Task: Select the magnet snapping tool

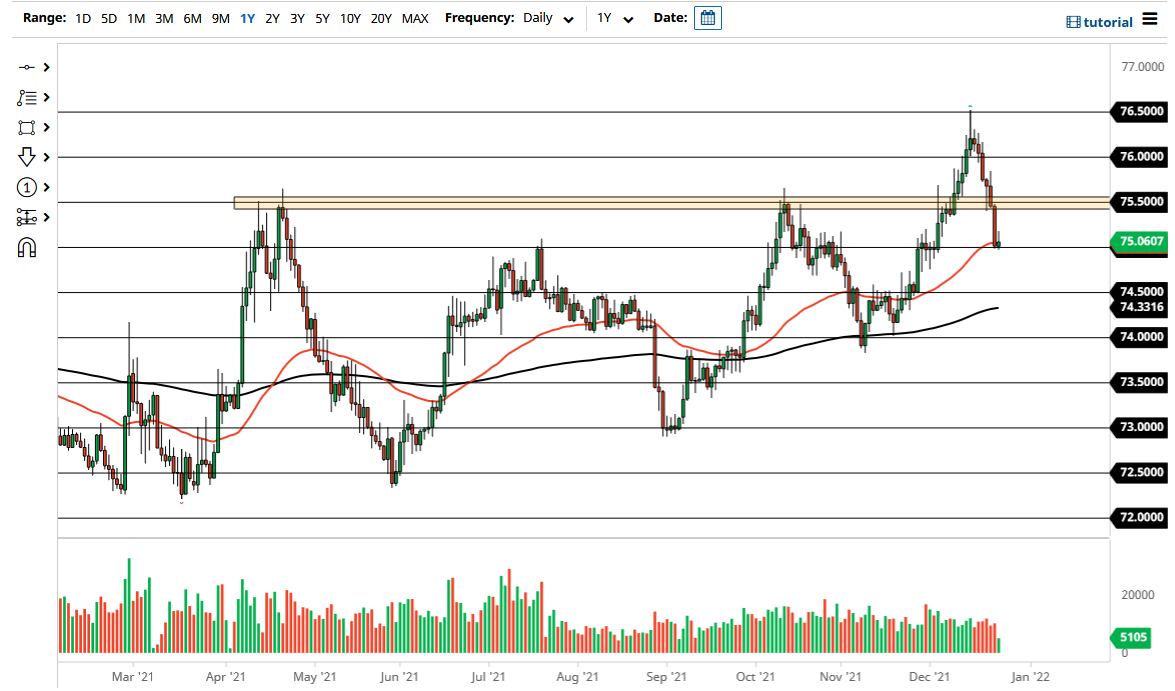Action: [x=25, y=247]
